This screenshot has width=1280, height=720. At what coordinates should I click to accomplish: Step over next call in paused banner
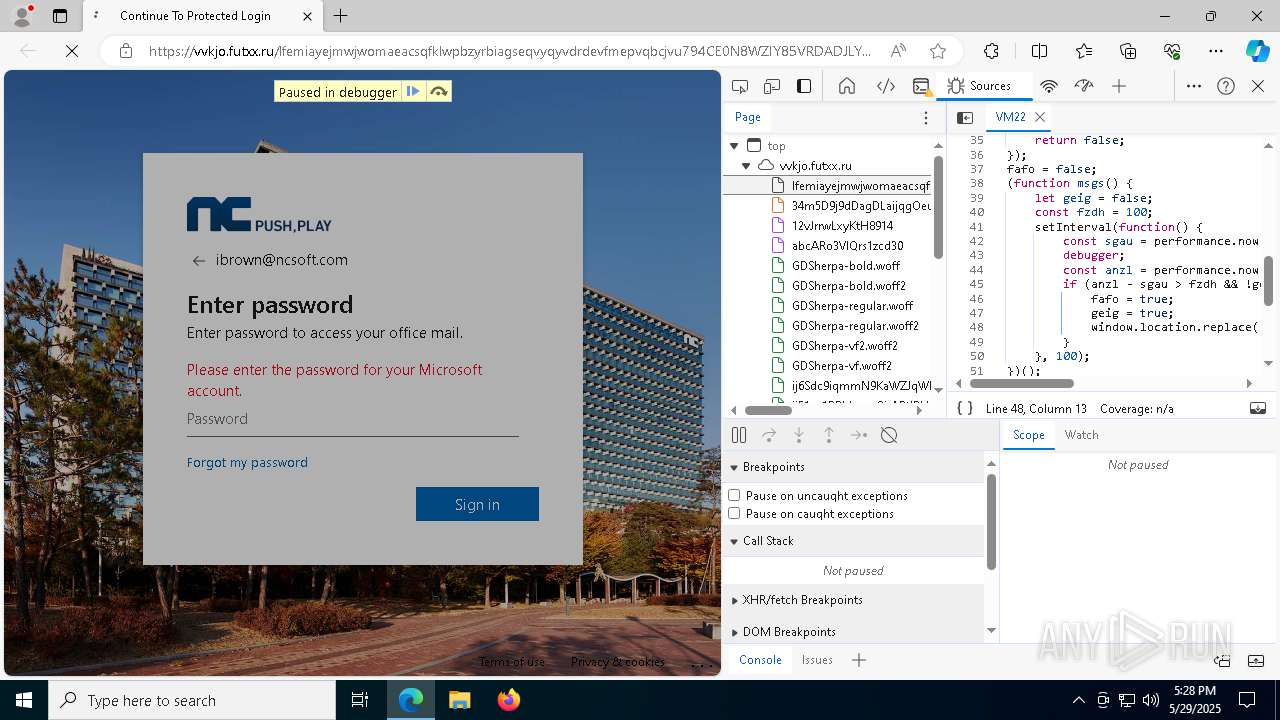(438, 92)
